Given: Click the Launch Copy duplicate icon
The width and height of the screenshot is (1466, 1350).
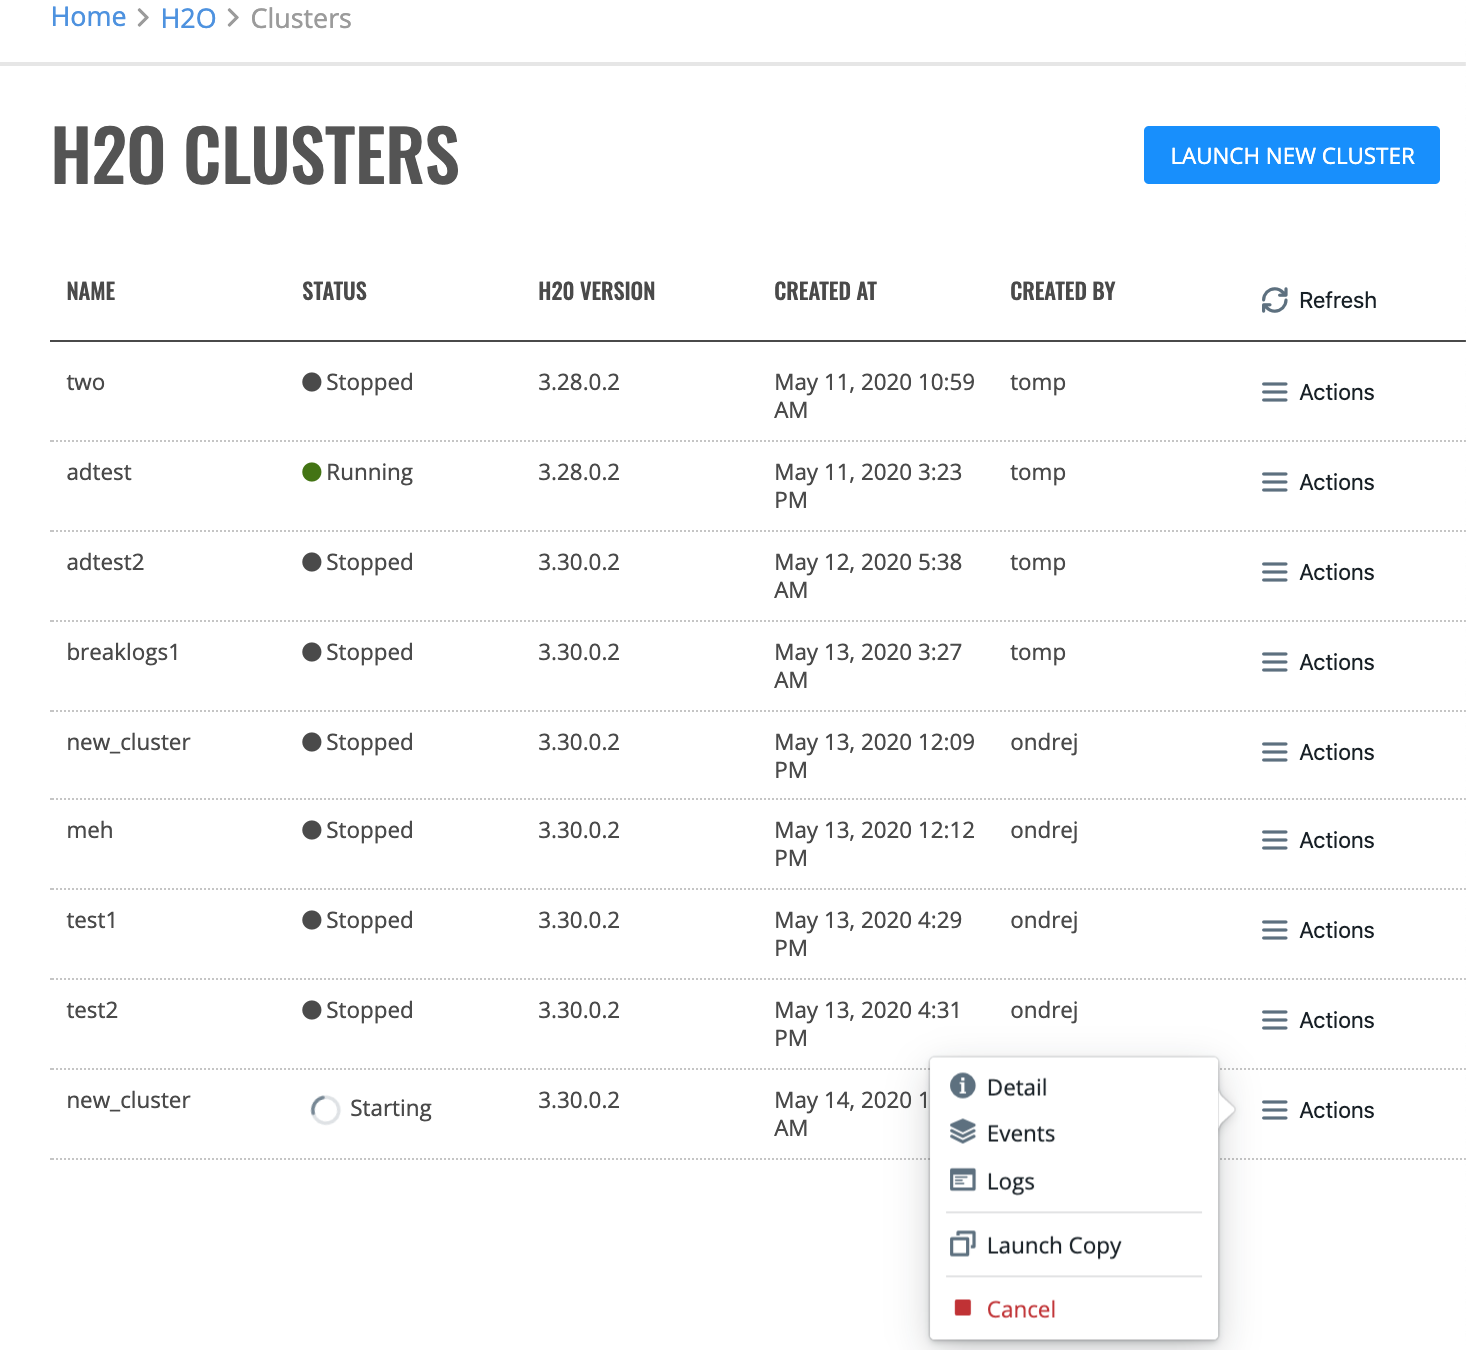Looking at the screenshot, I should tap(962, 1244).
